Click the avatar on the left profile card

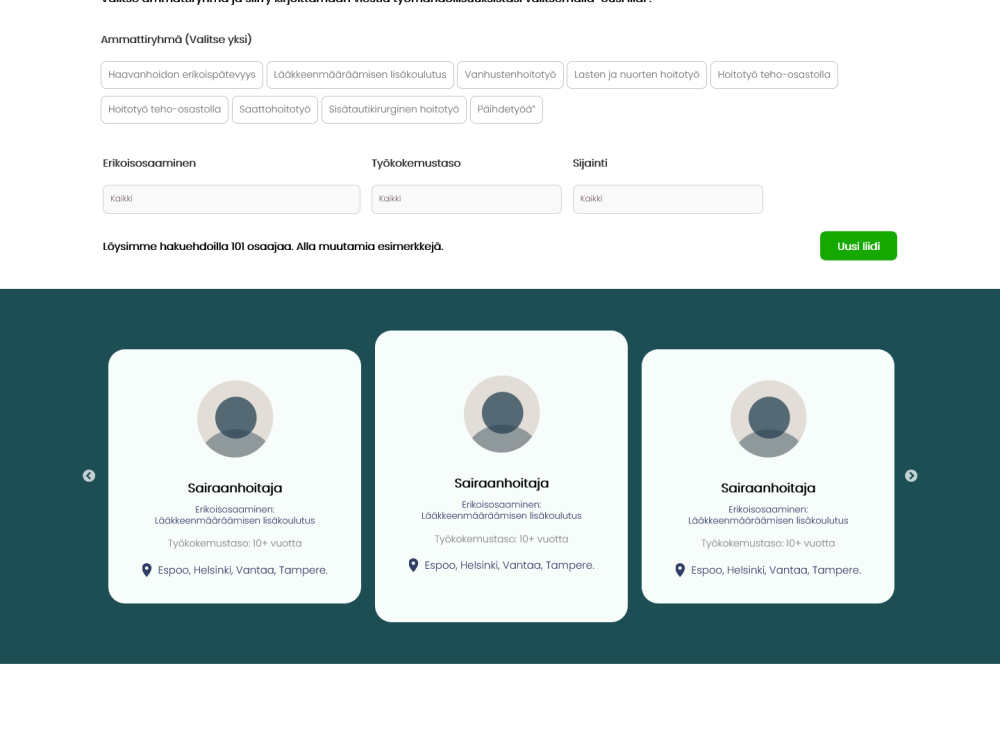click(x=234, y=418)
